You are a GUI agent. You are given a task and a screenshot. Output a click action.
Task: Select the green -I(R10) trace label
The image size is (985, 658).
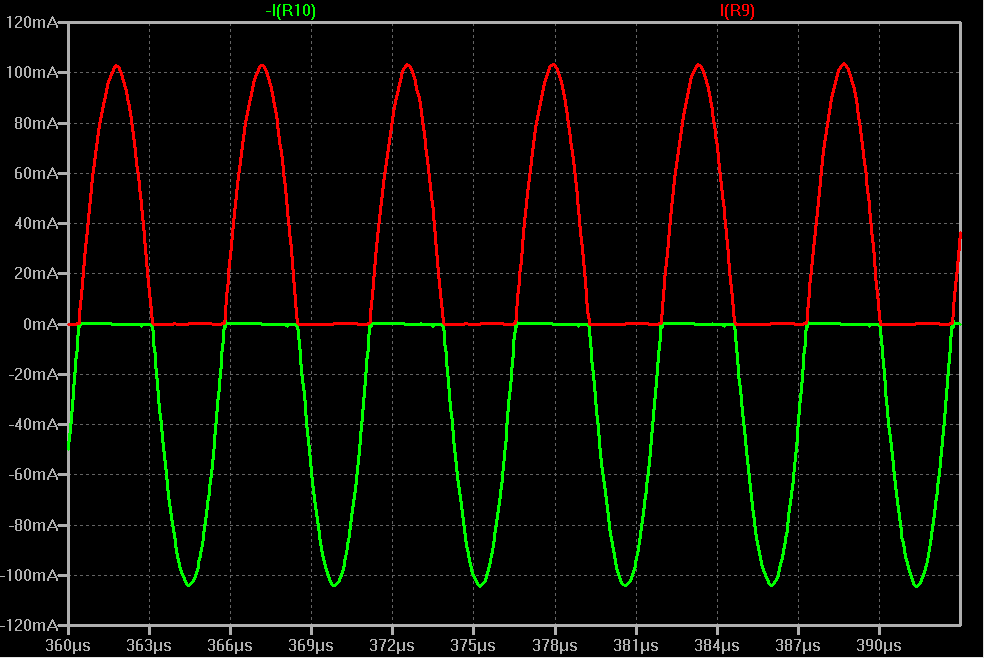(290, 11)
